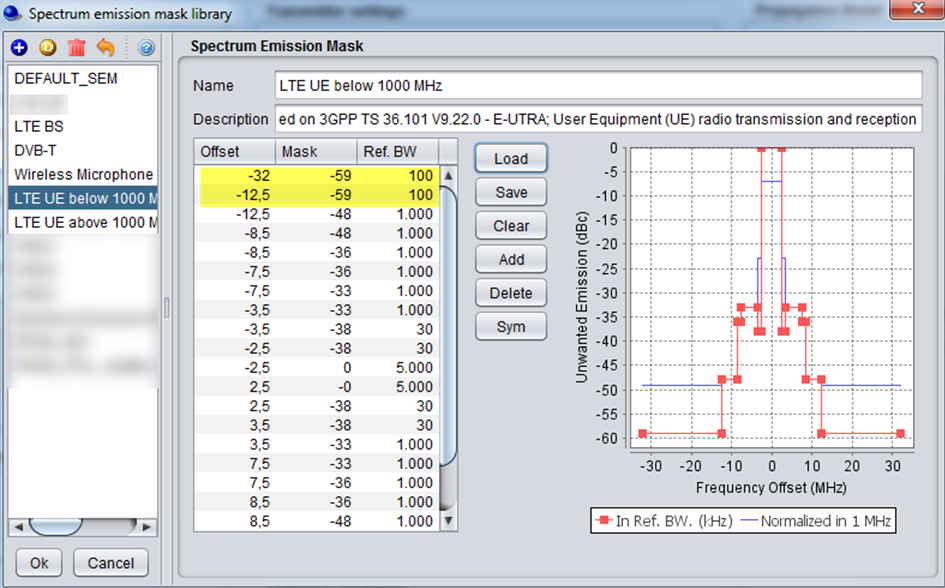Viewport: 945px width, 588px height.
Task: Click the orange undo arrow icon
Action: click(105, 48)
